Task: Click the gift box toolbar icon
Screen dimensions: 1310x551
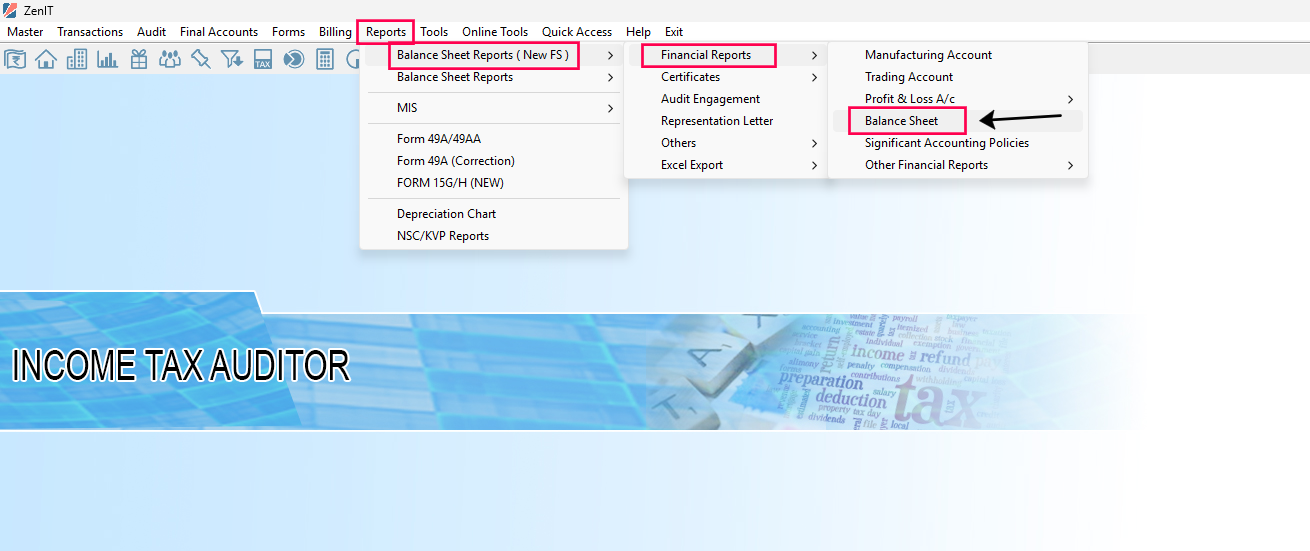Action: point(139,60)
